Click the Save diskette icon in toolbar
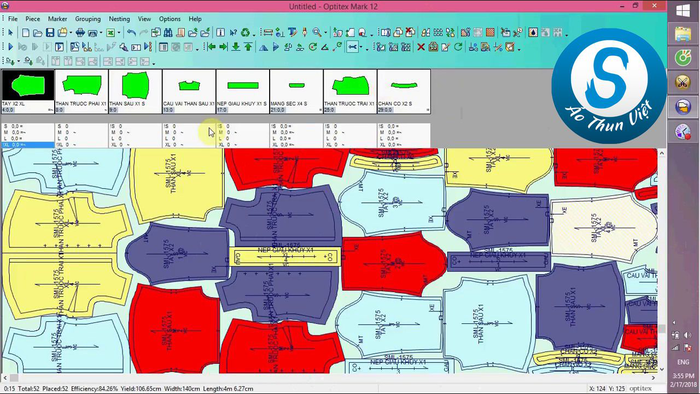 (50, 33)
